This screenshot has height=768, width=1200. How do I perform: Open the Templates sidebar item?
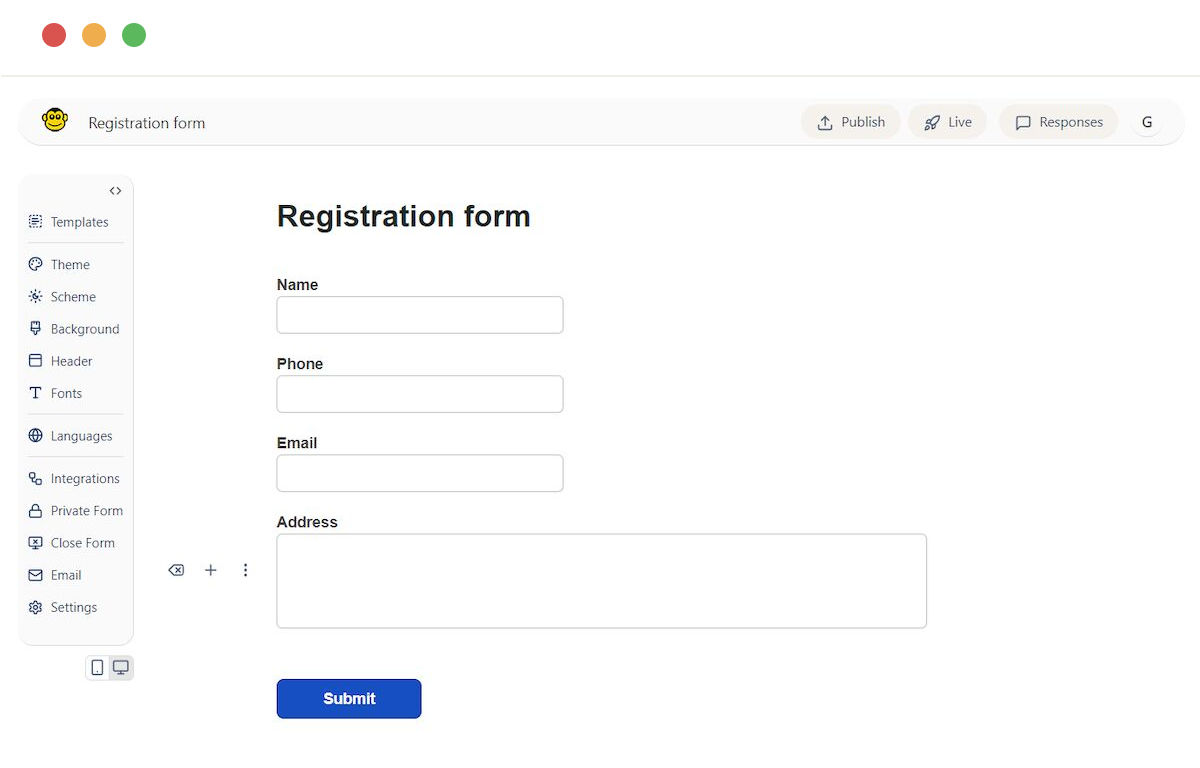point(69,222)
